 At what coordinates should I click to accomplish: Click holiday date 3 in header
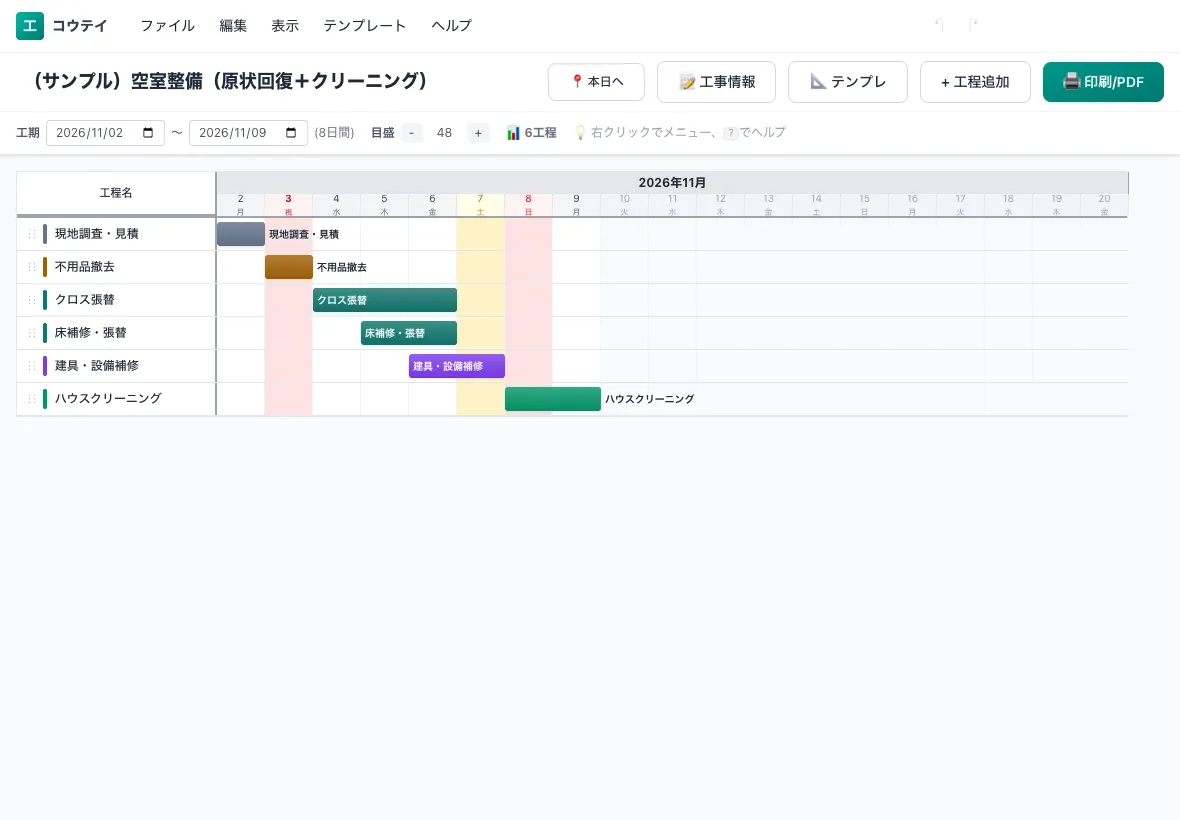(288, 205)
